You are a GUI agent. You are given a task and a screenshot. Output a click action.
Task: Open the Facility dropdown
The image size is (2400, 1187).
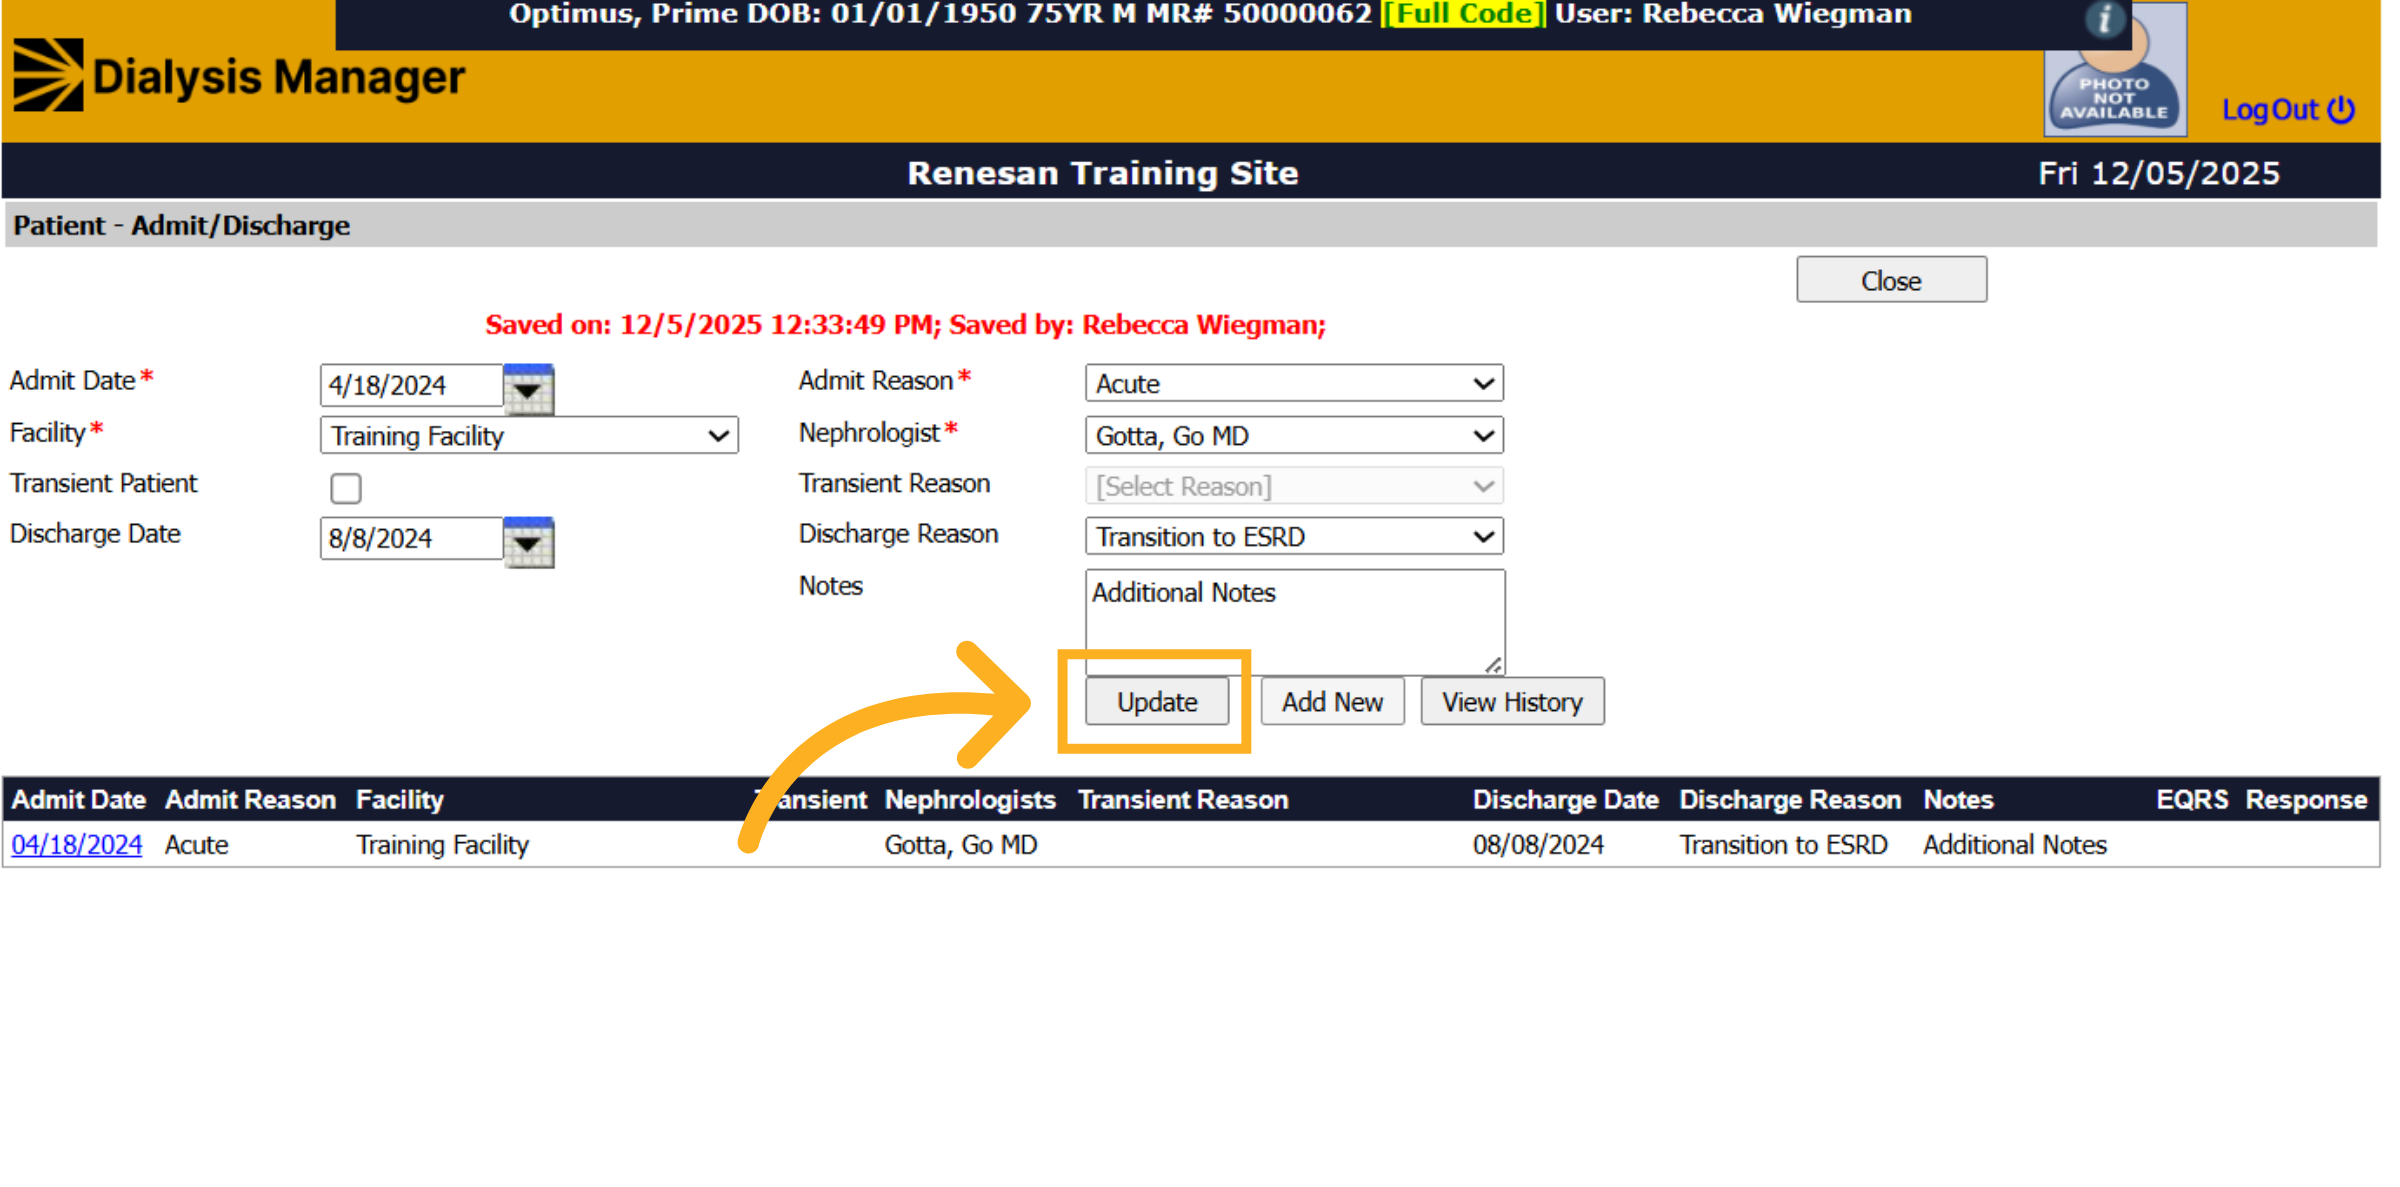coord(529,435)
